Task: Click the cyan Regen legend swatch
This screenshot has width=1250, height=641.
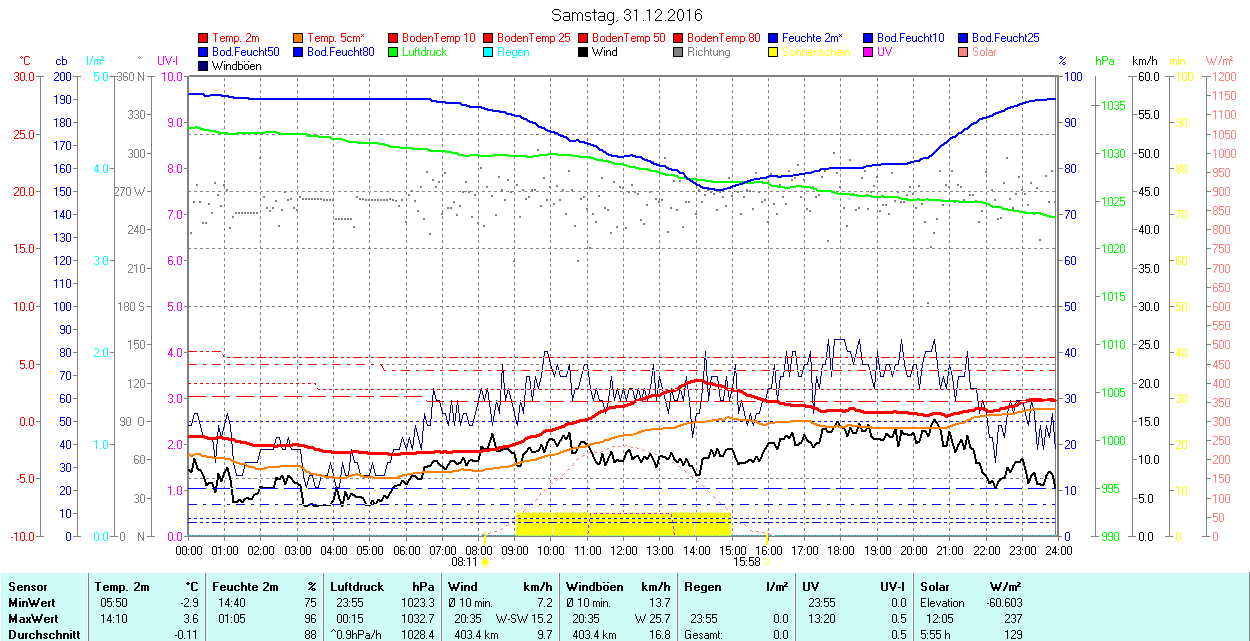Action: click(489, 52)
